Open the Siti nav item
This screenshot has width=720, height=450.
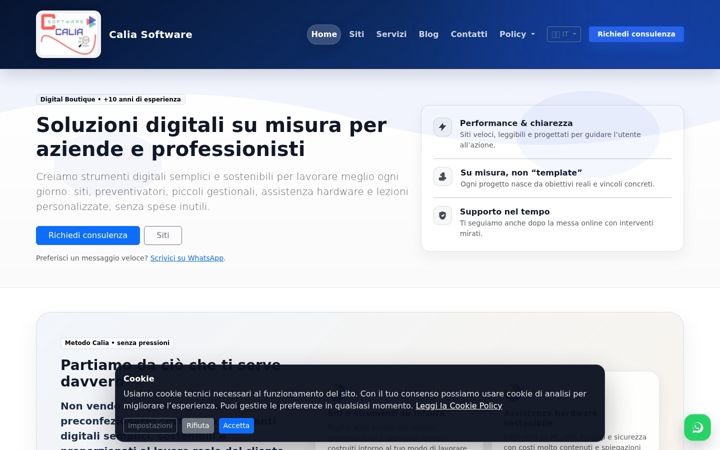pos(356,34)
